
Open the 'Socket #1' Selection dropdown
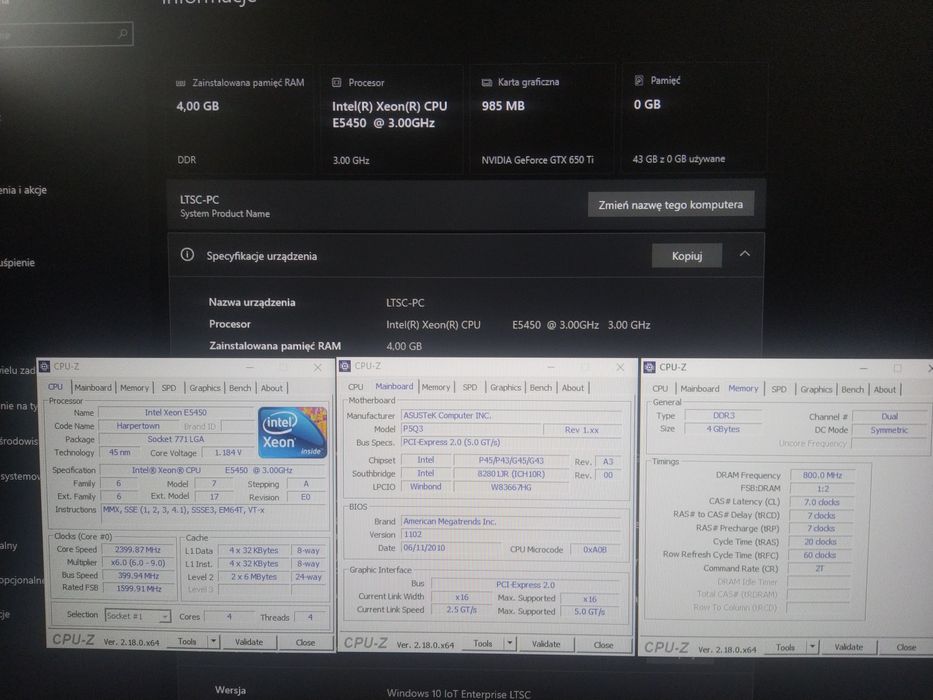(x=137, y=615)
